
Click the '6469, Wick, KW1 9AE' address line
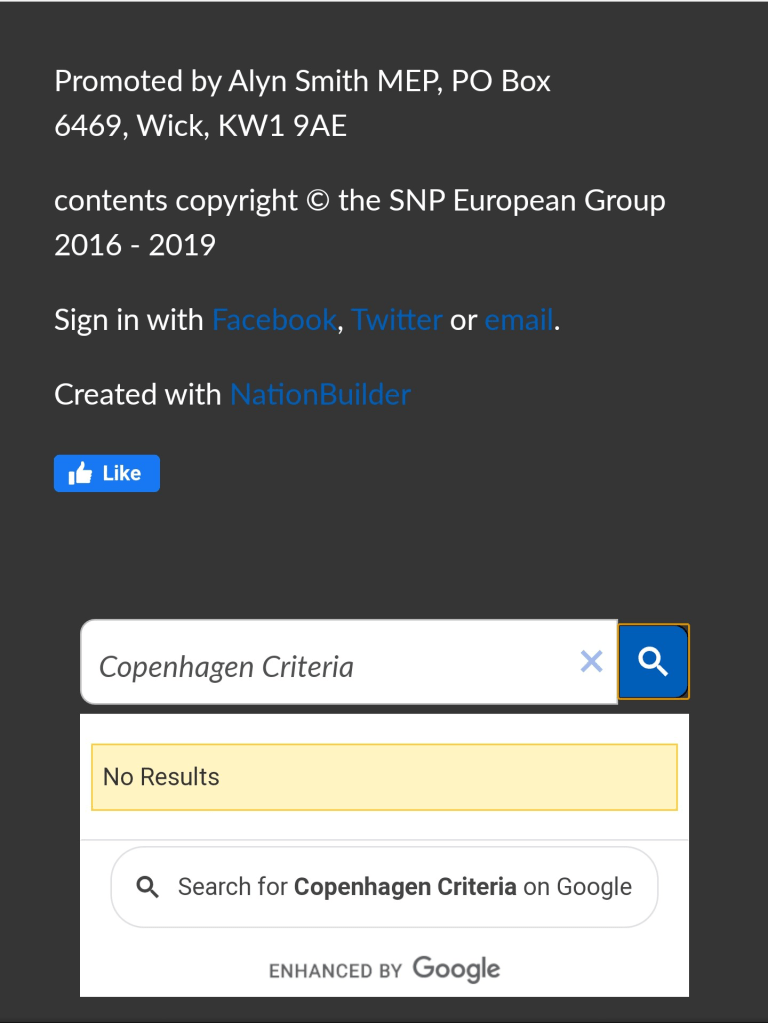point(200,126)
